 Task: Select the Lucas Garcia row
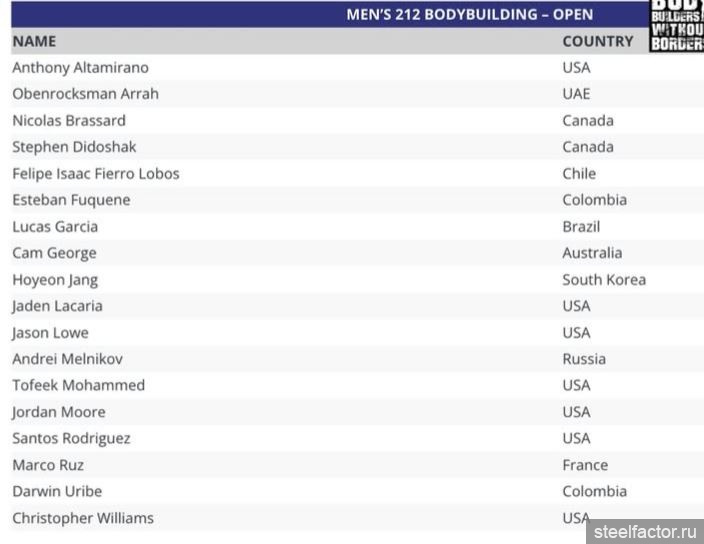click(55, 227)
